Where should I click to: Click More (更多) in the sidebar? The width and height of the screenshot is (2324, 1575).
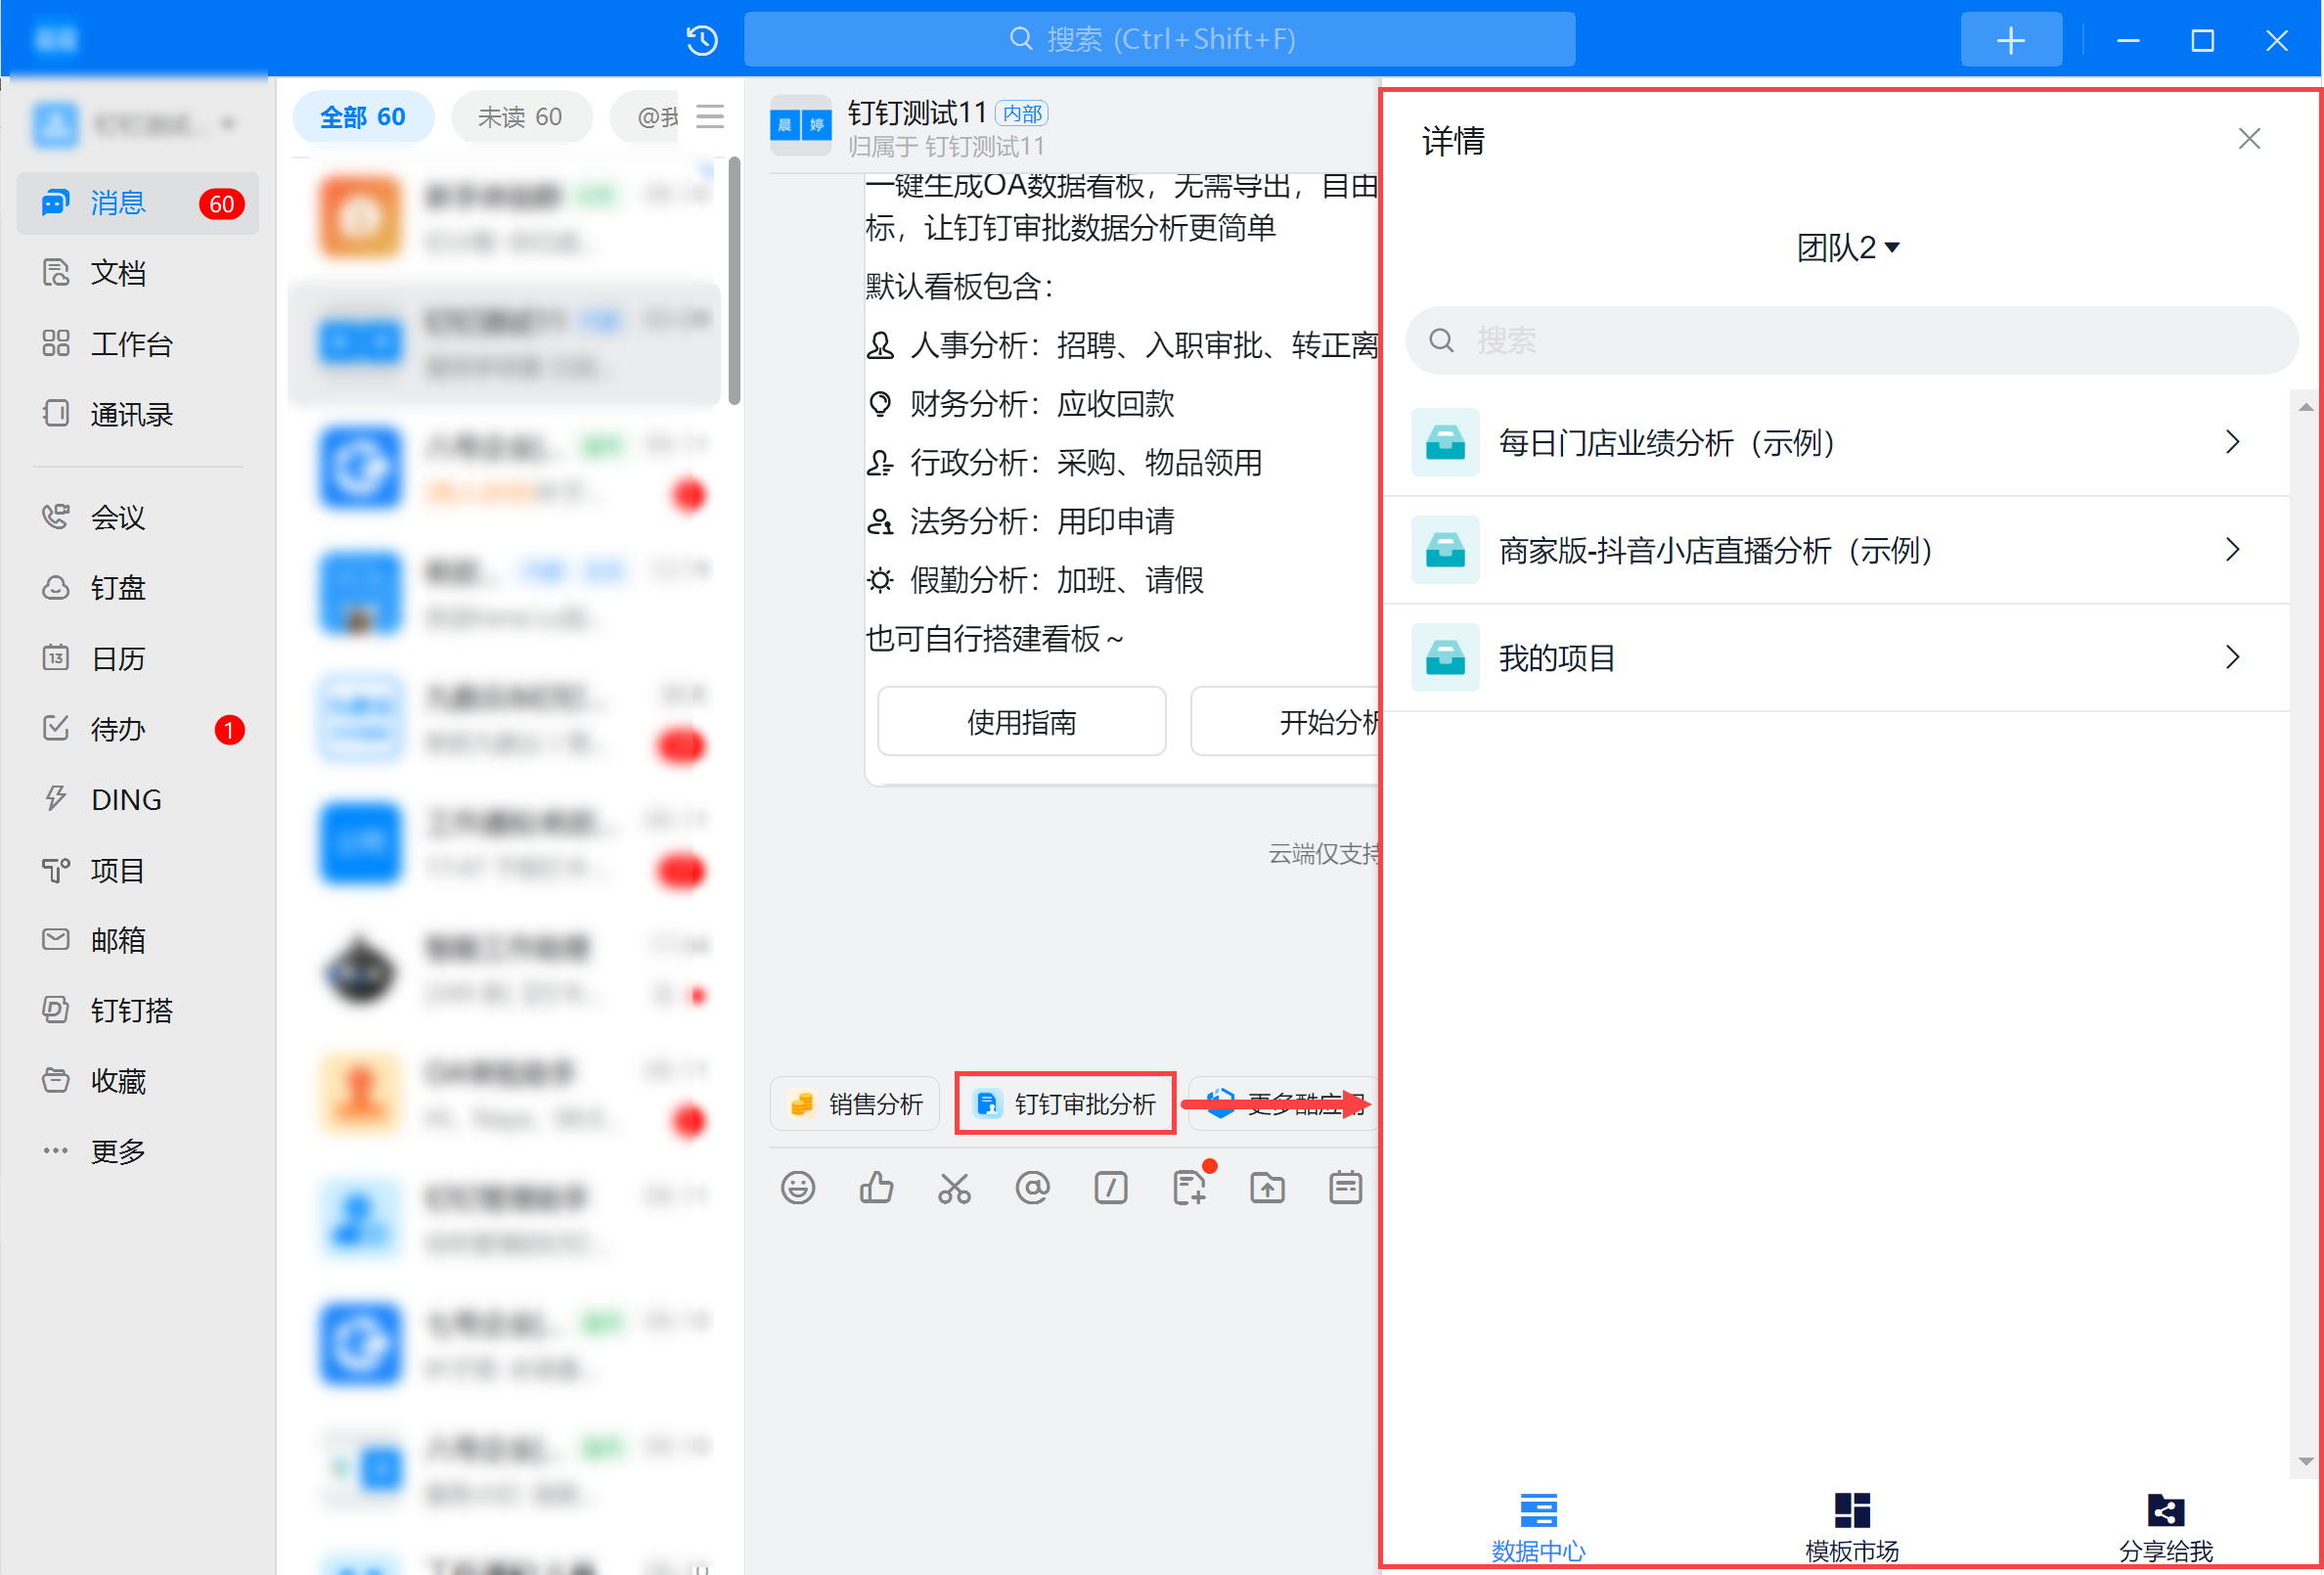point(138,1151)
